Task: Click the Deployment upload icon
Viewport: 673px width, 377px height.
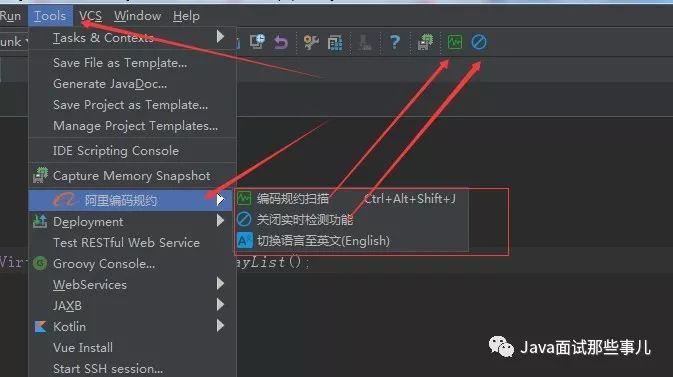Action: coord(40,221)
